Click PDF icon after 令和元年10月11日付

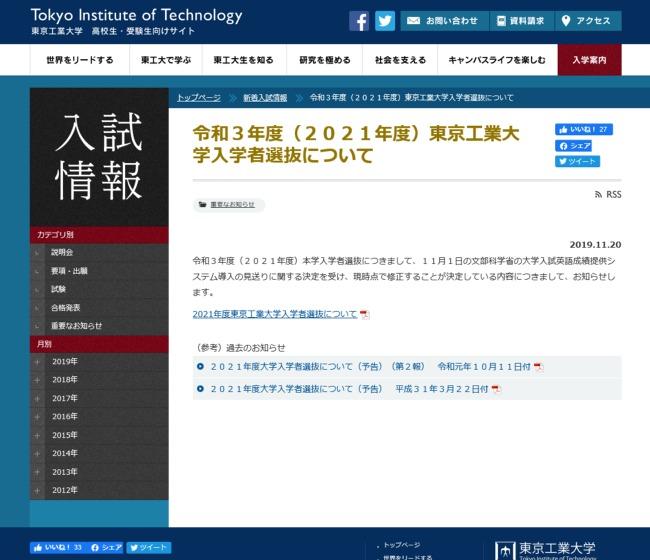coord(538,367)
